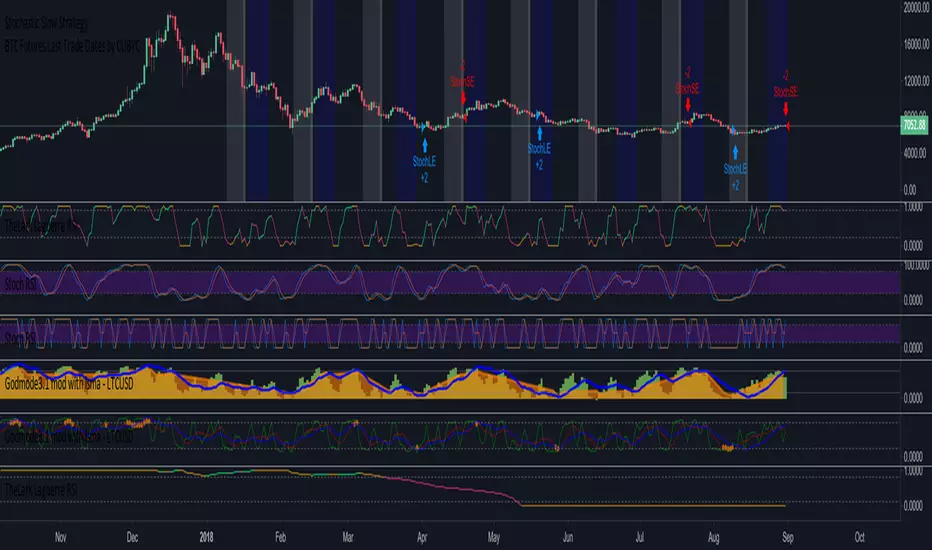Click Nov on the time axis
This screenshot has height=550, width=932.
(x=61, y=538)
